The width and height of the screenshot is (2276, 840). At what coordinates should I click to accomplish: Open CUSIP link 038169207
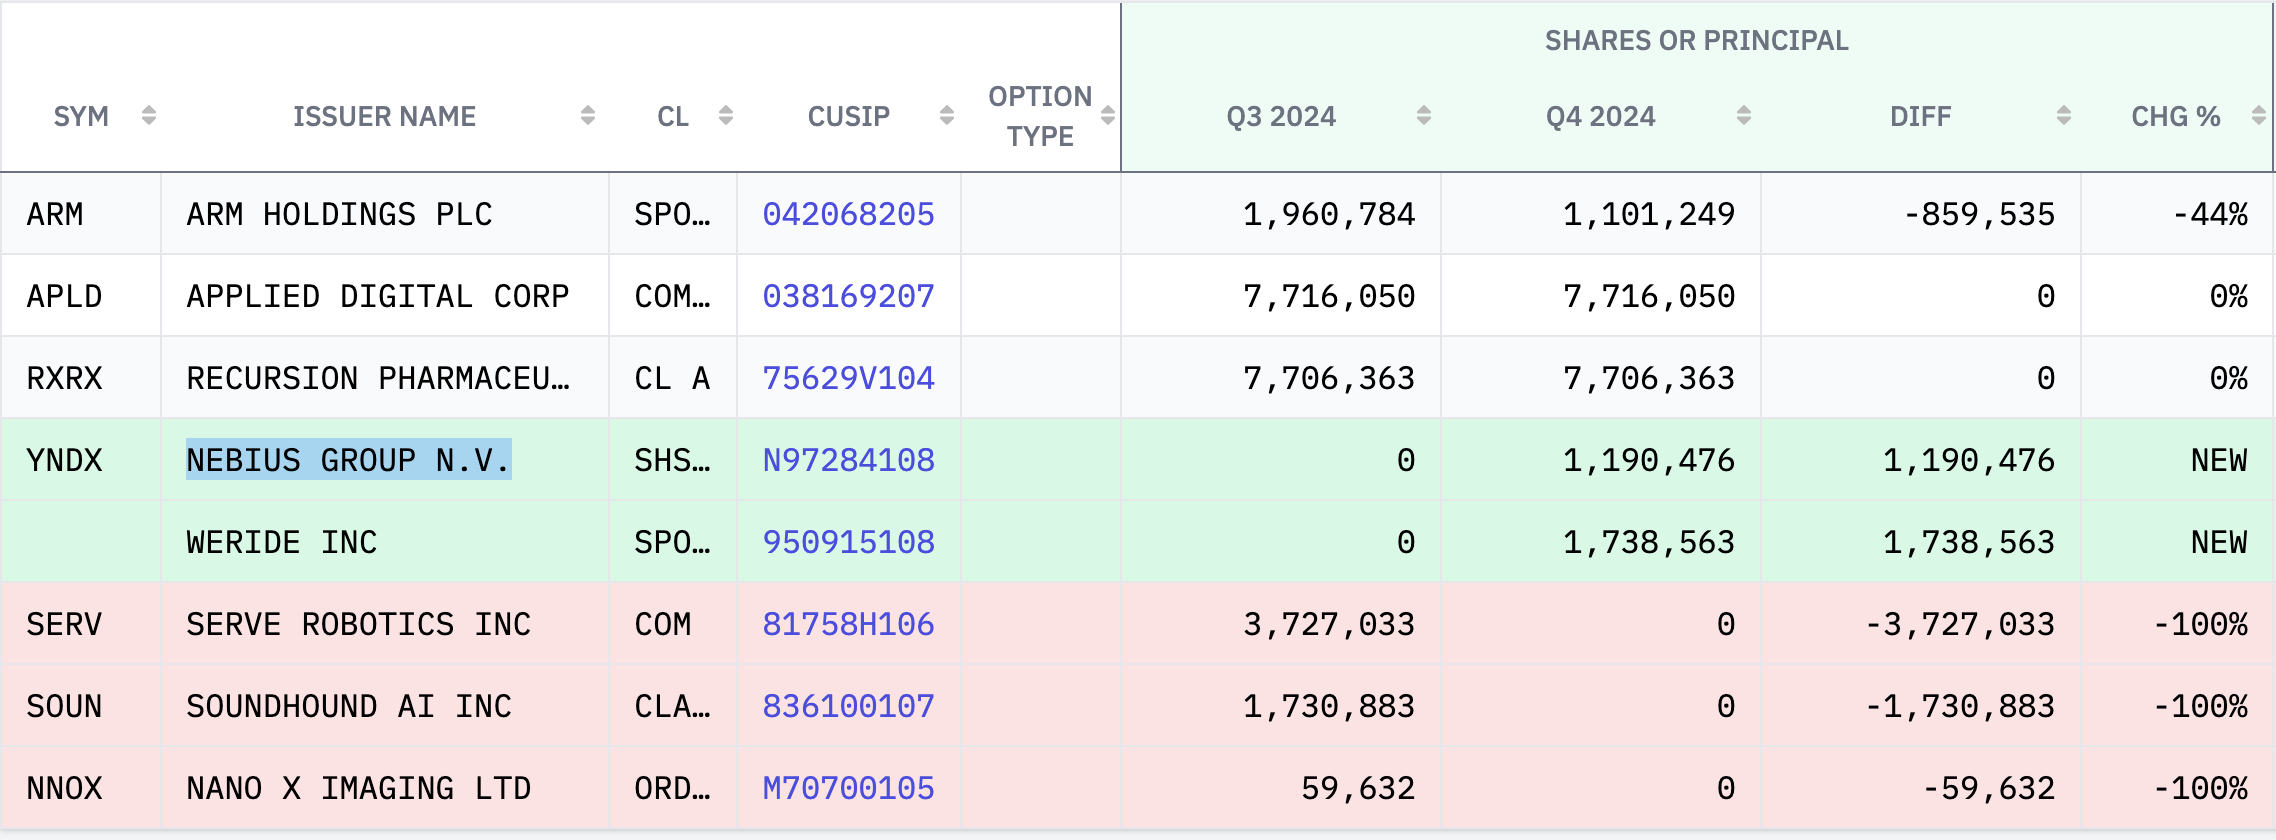[848, 296]
